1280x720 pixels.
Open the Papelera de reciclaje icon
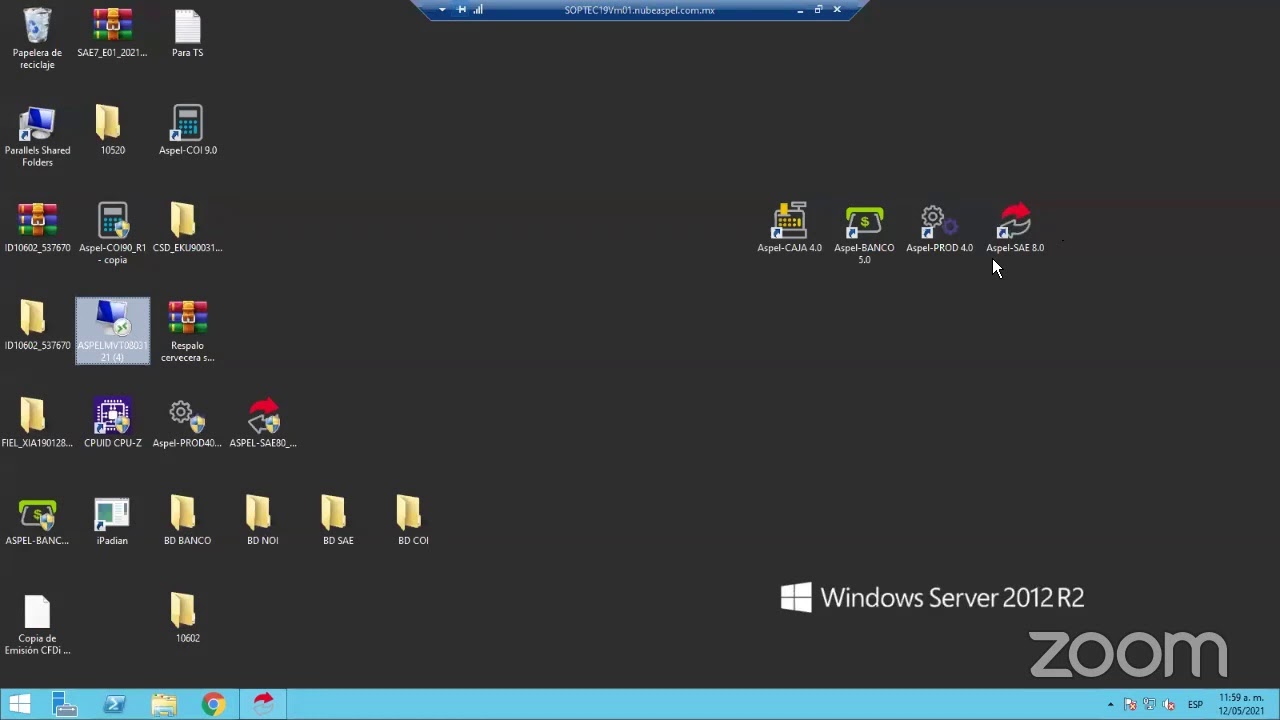click(37, 39)
